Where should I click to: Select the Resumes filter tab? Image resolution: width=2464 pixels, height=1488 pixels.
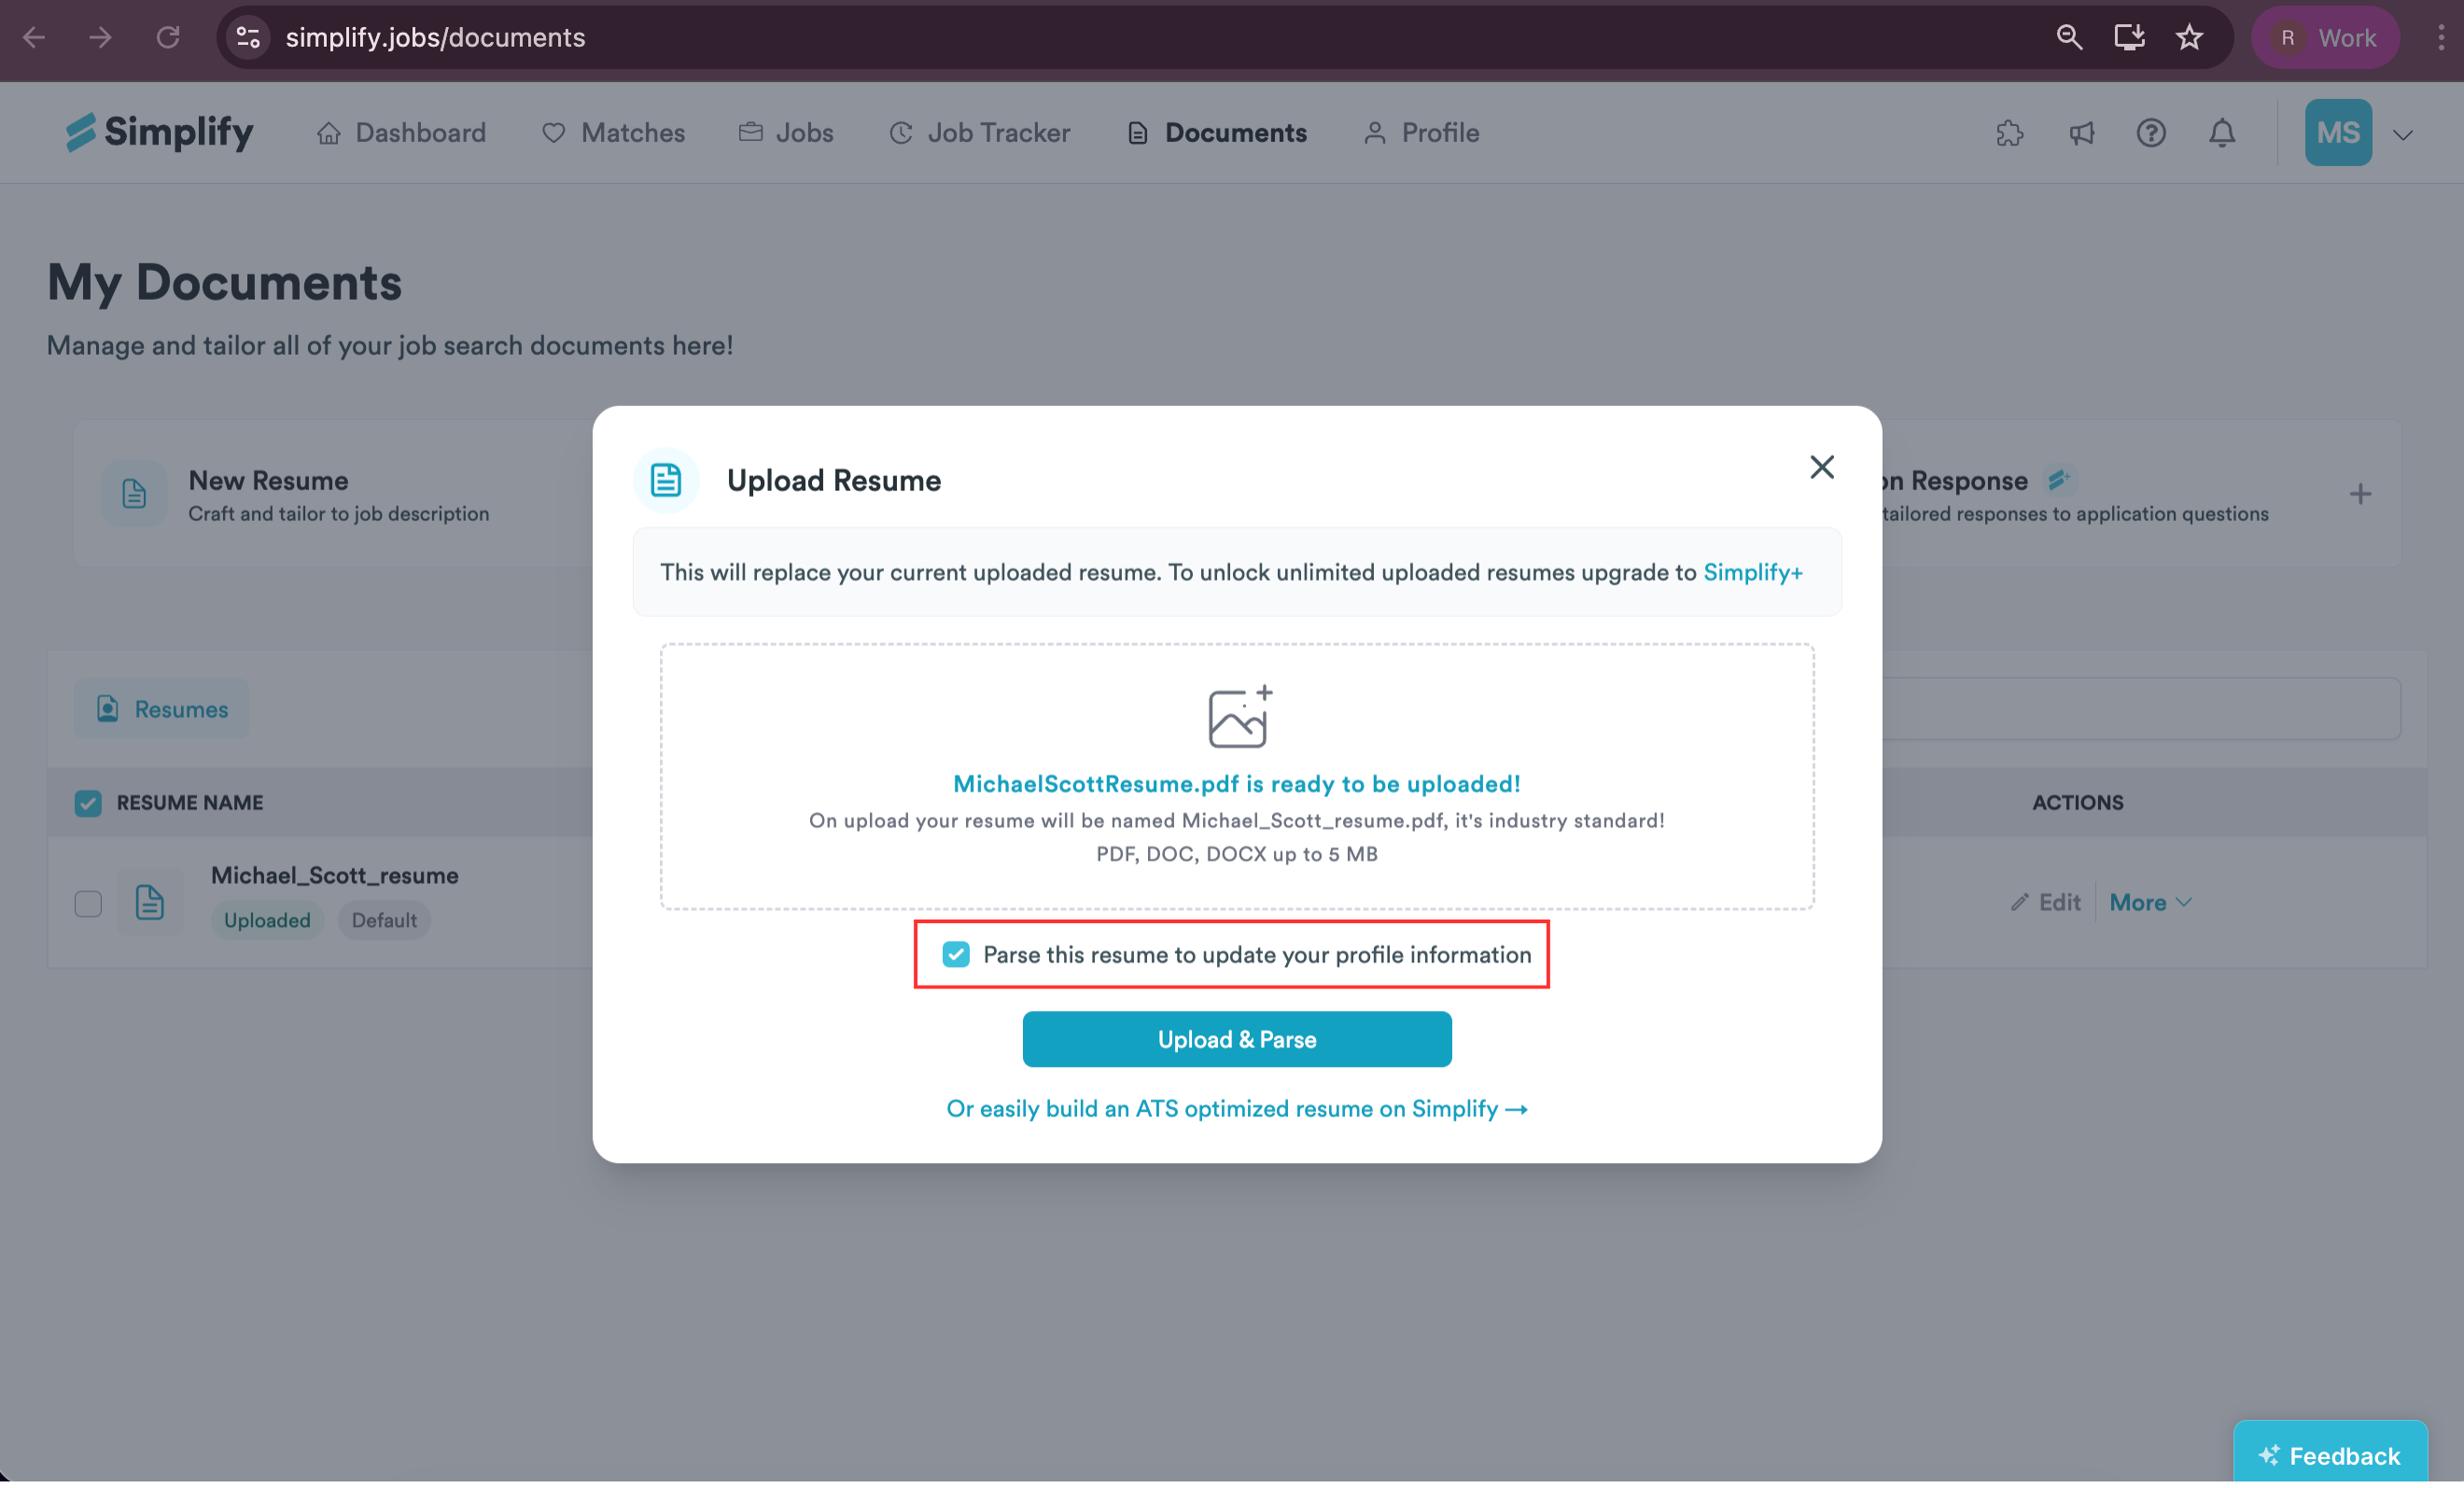pos(161,709)
